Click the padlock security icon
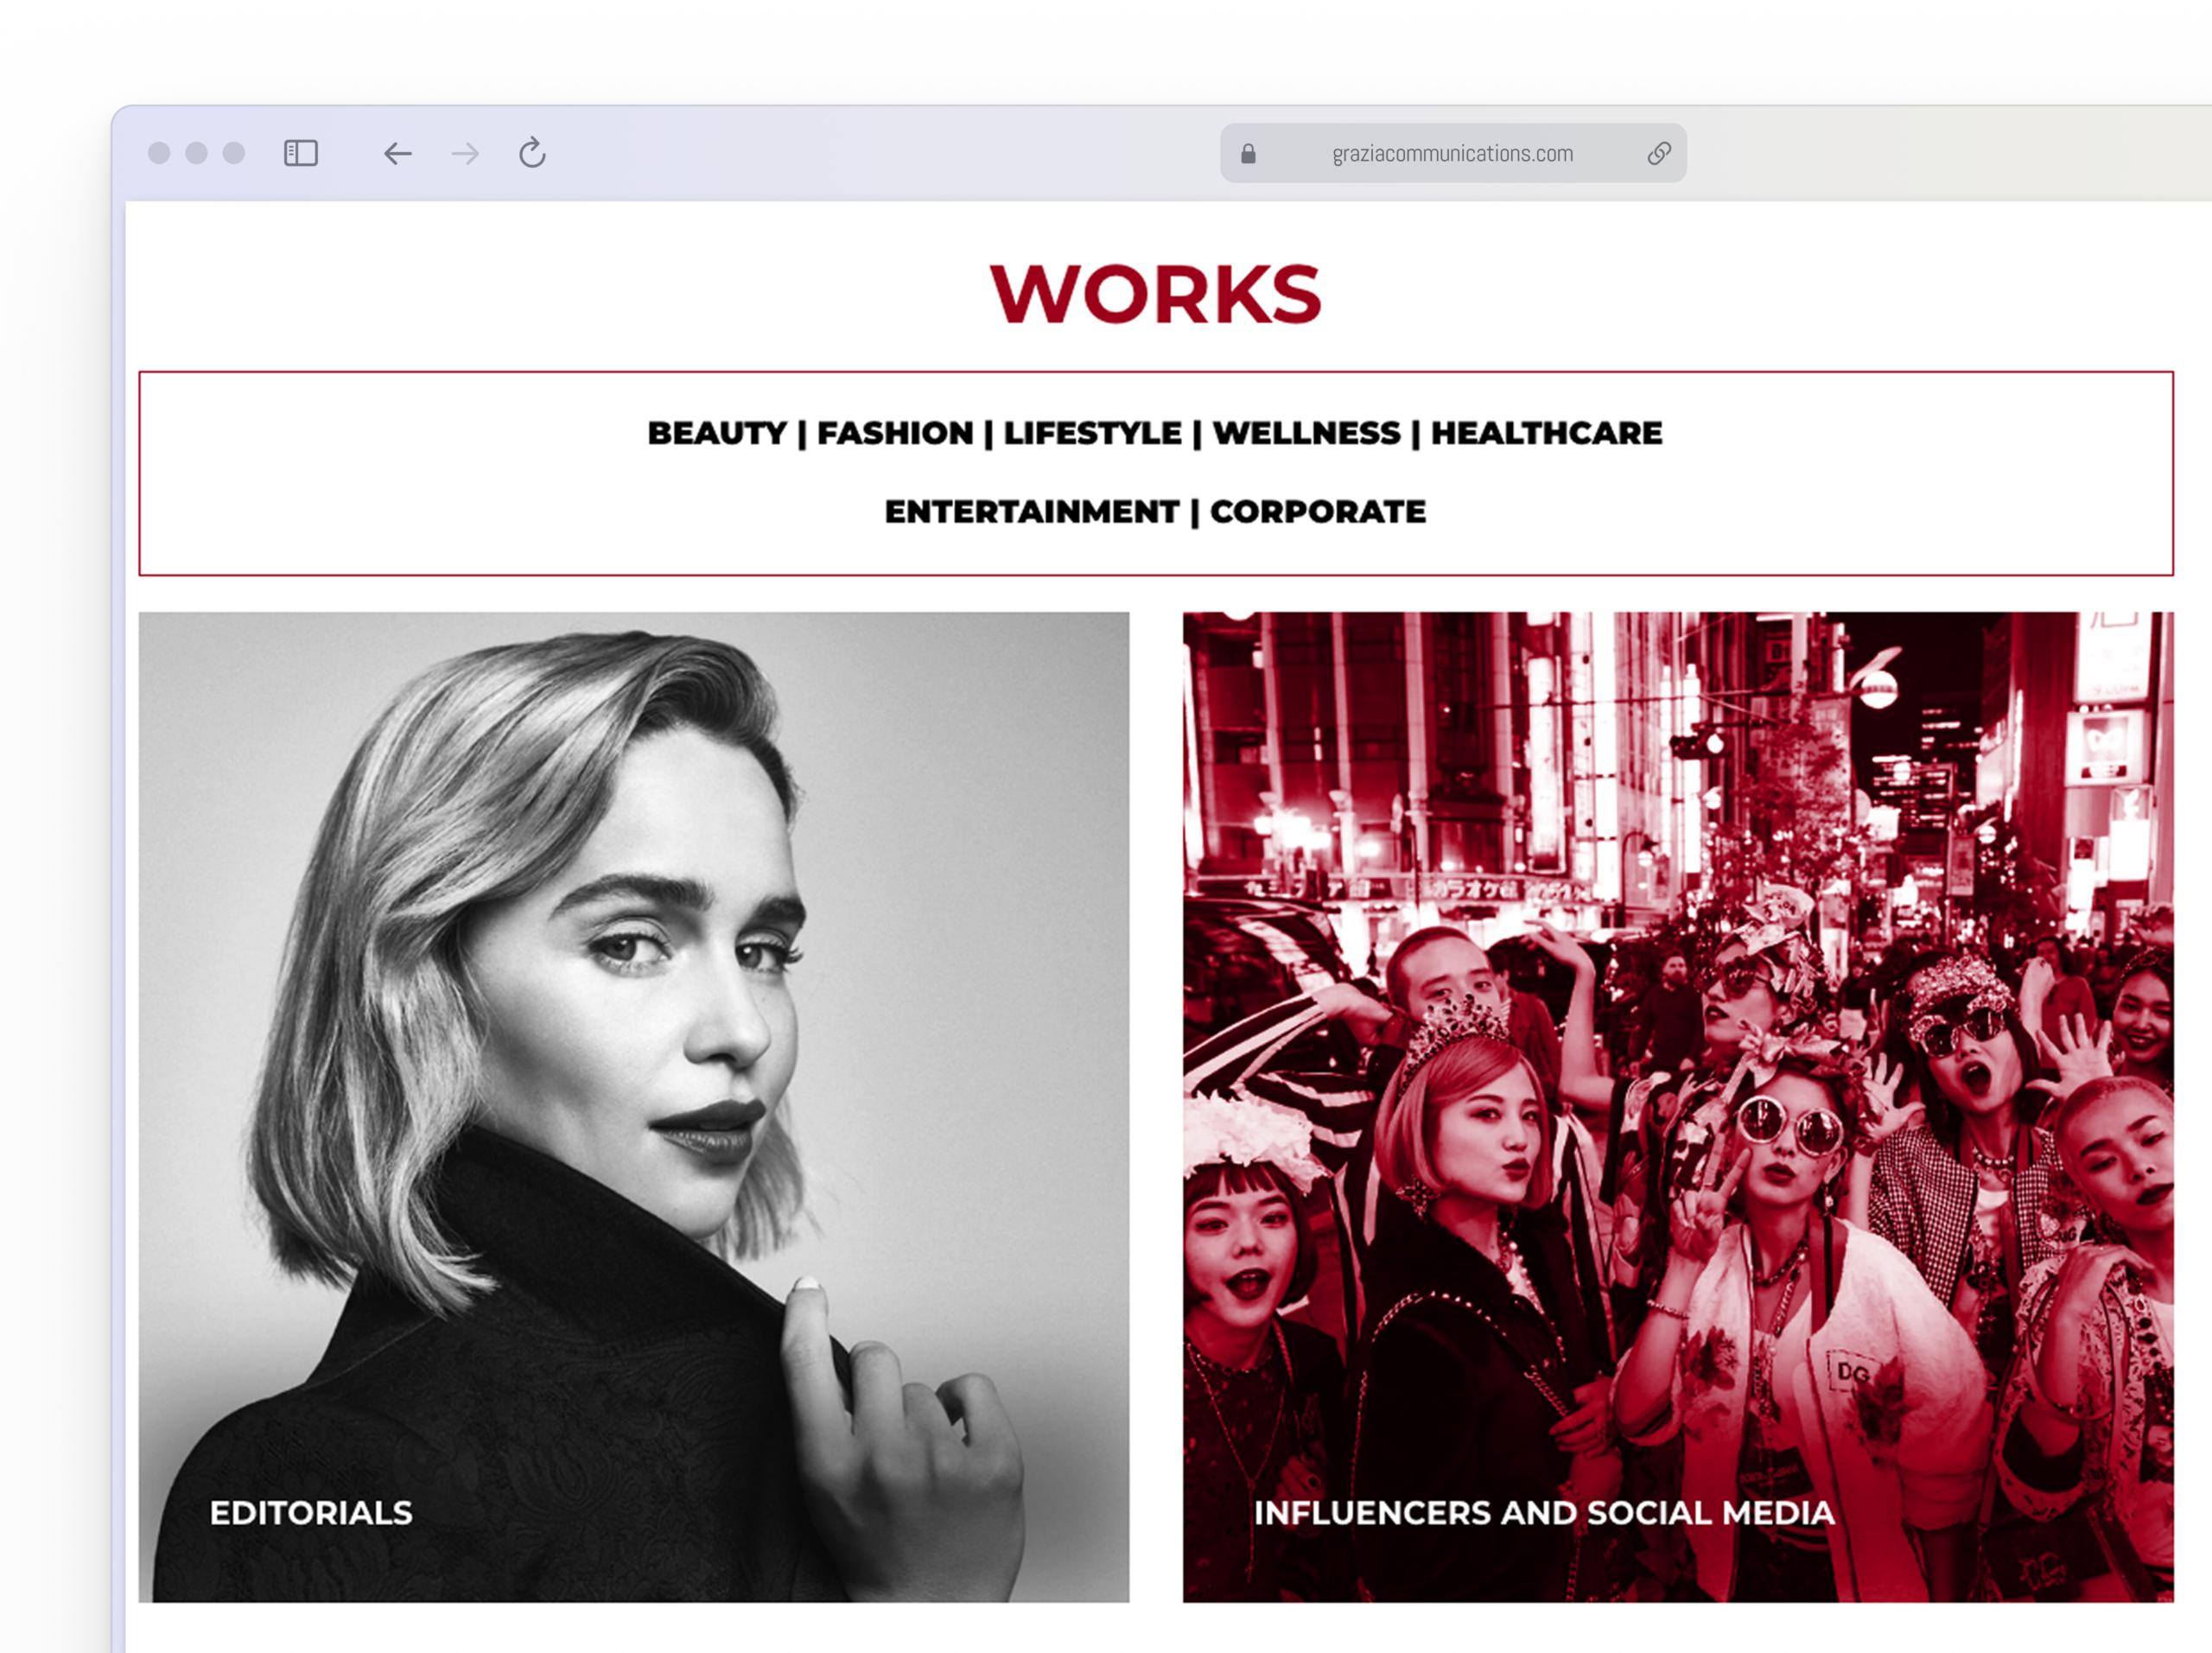The width and height of the screenshot is (2212, 1653). pos(1248,153)
